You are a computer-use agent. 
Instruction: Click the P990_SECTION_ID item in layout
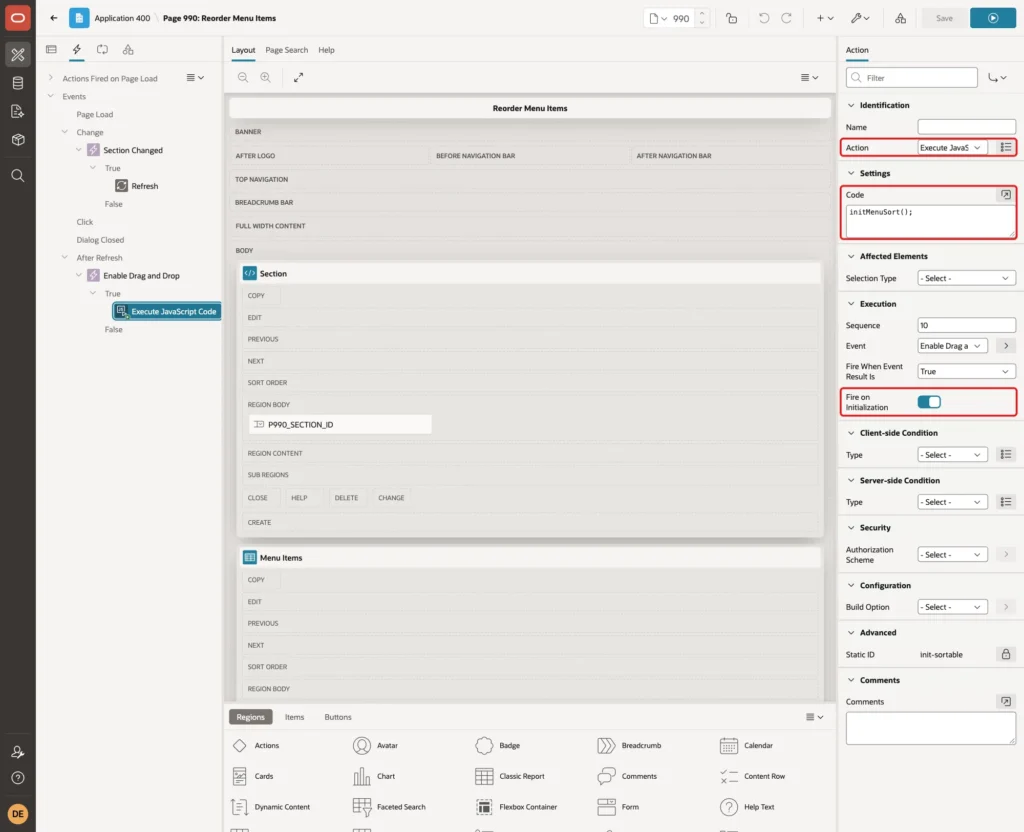click(340, 424)
